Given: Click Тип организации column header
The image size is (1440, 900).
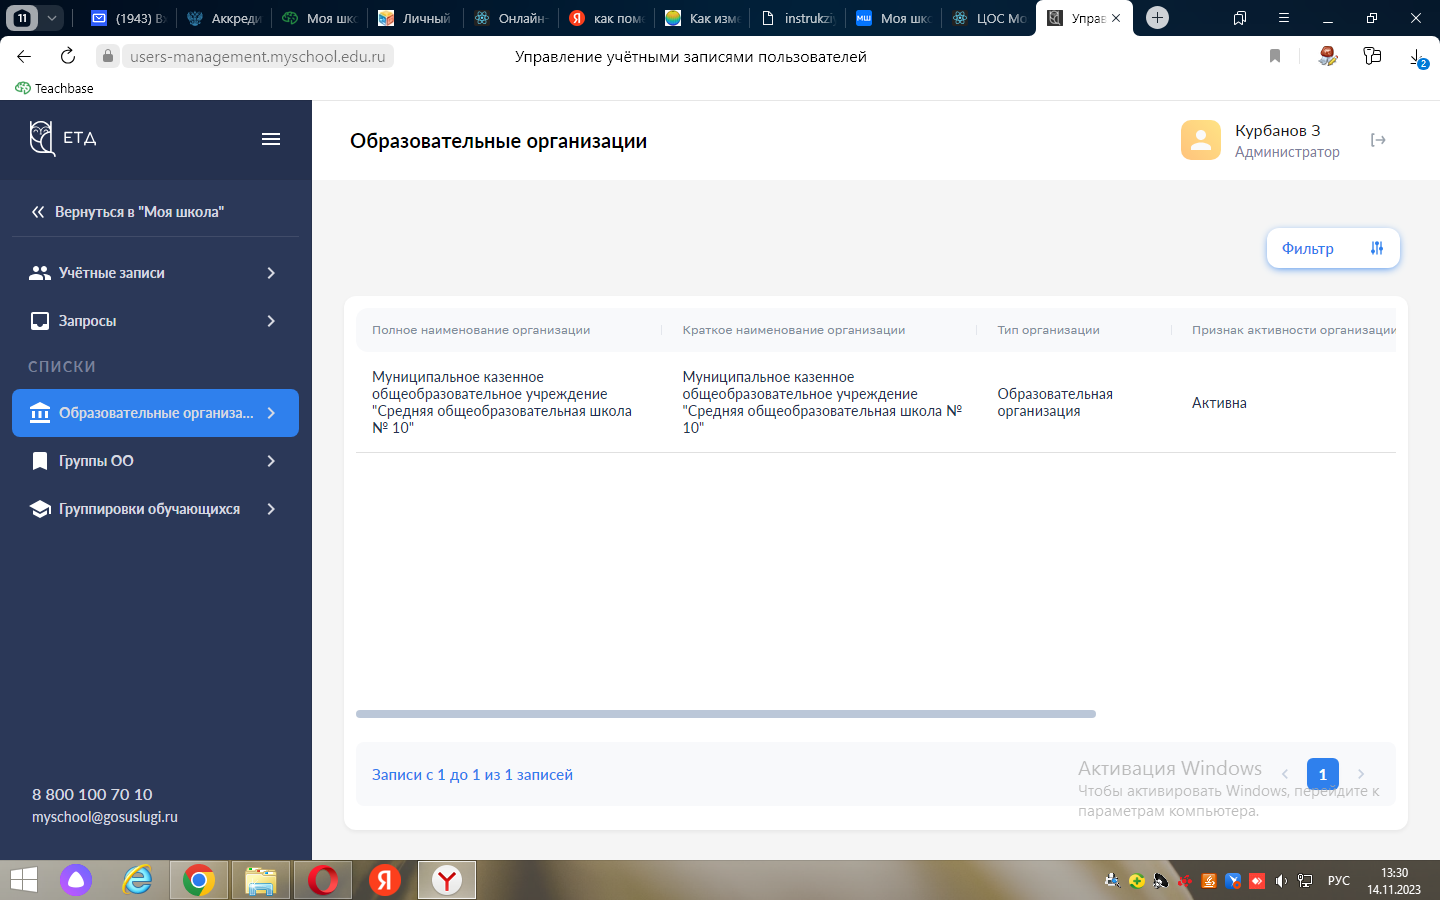Looking at the screenshot, I should (x=1048, y=330).
